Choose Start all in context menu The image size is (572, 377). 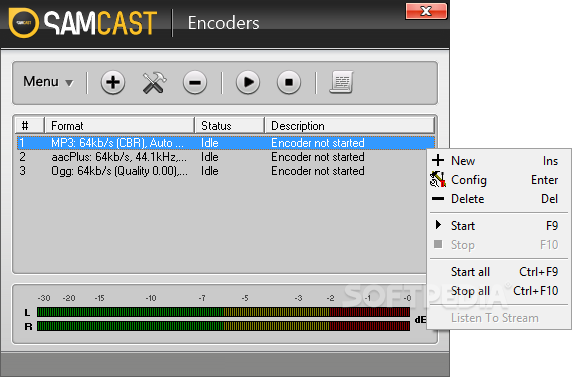click(498, 272)
